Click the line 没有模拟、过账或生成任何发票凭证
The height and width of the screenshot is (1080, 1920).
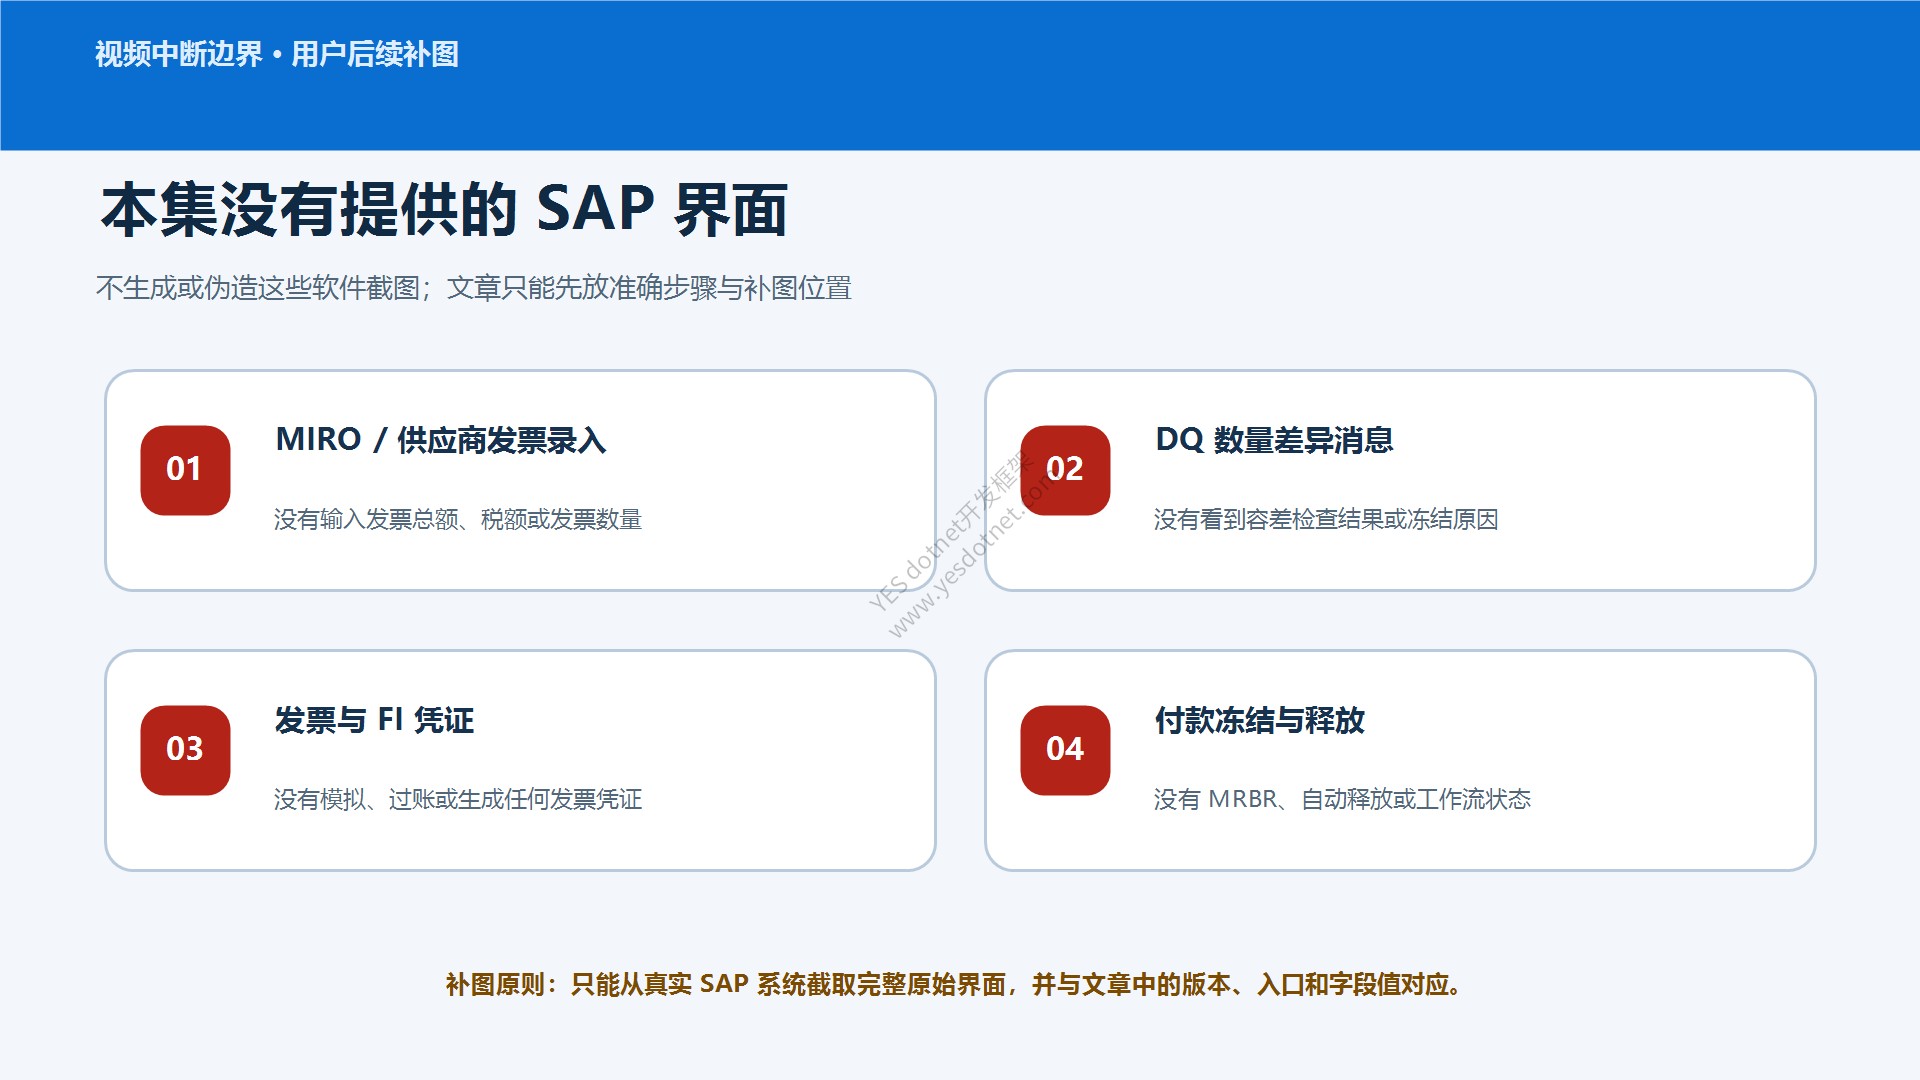point(458,799)
